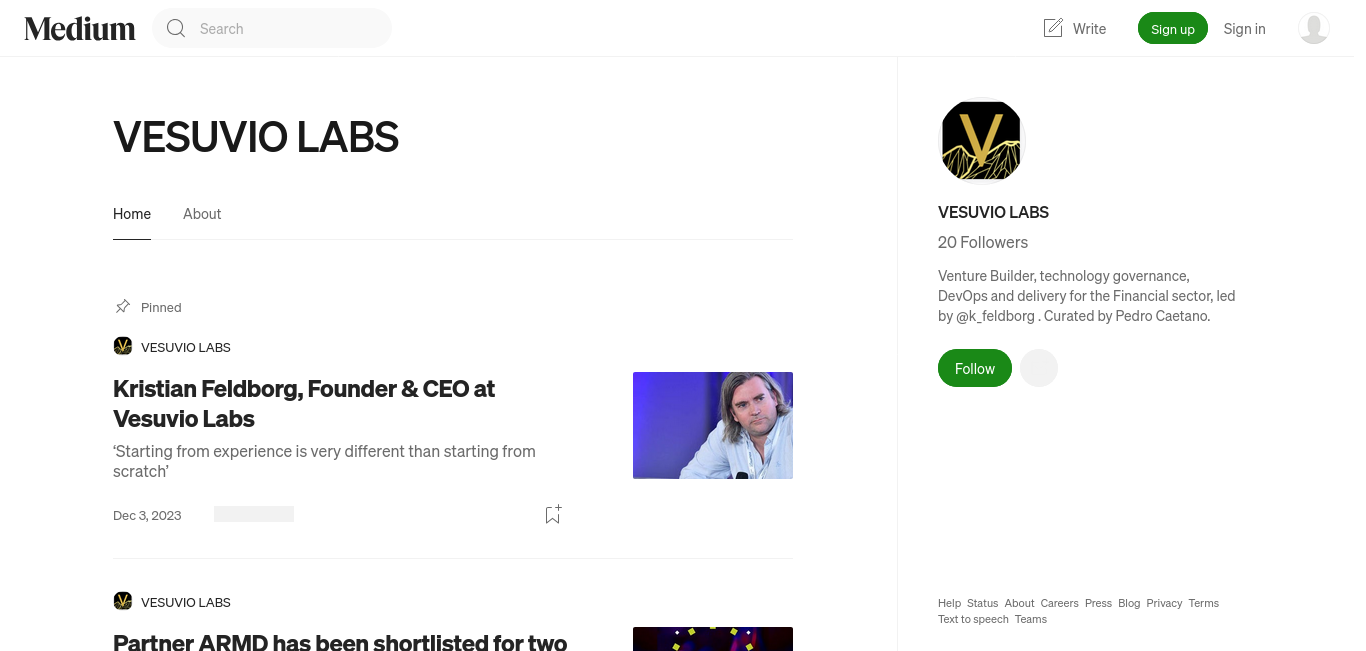
Task: Select the Home tab
Action: tap(132, 214)
